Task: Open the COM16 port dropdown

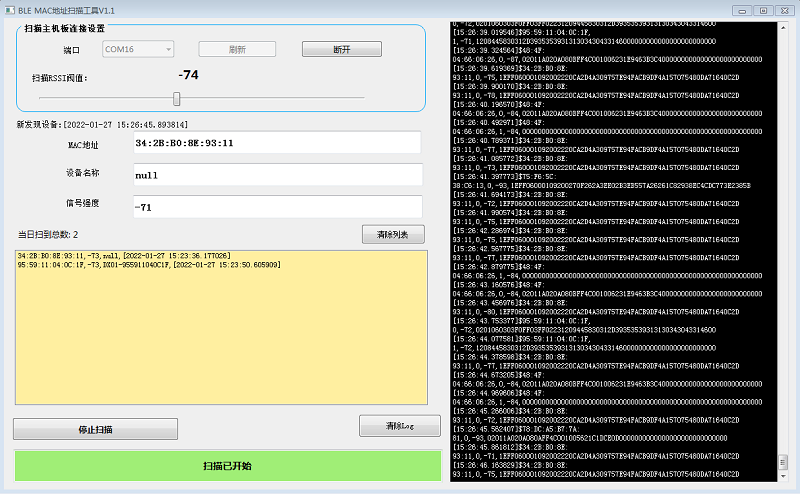Action: coord(138,49)
